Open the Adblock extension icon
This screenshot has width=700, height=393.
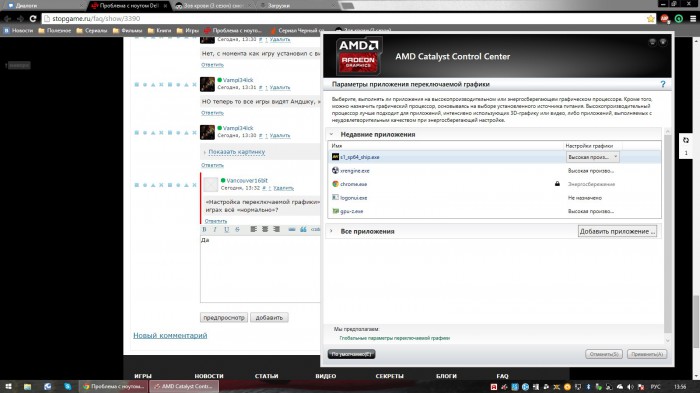click(x=665, y=19)
